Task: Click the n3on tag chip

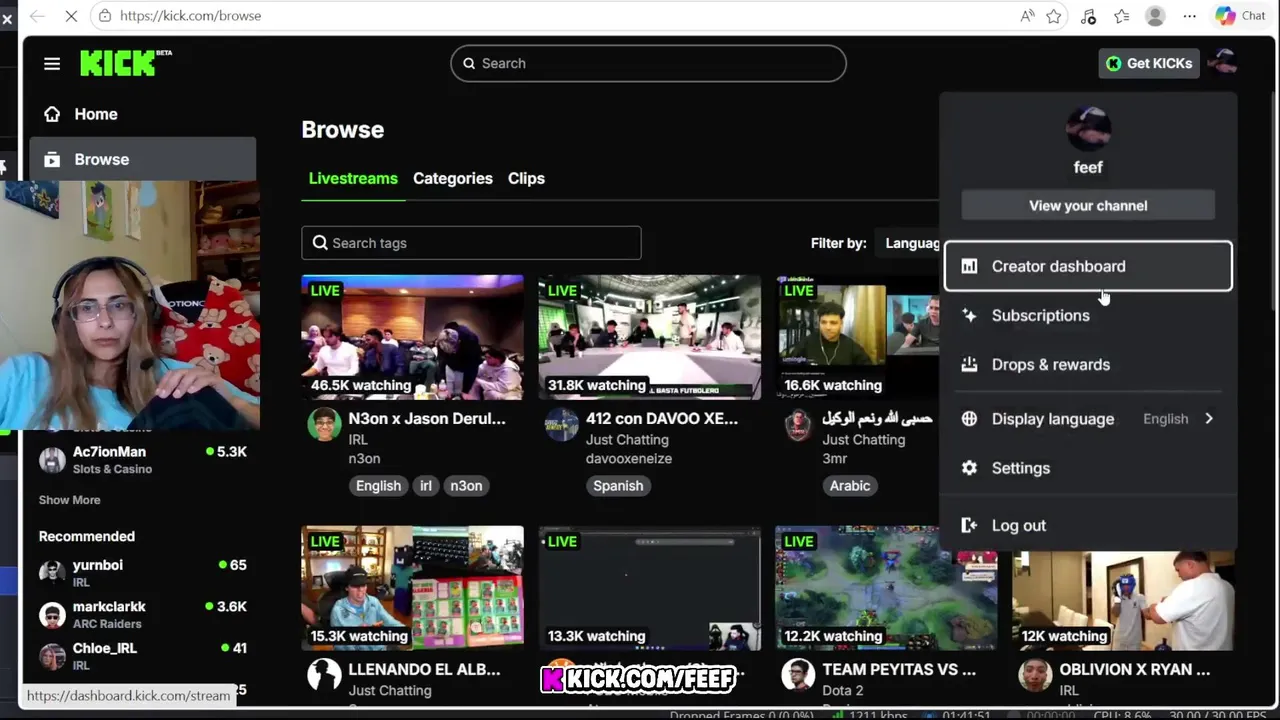Action: point(466,486)
